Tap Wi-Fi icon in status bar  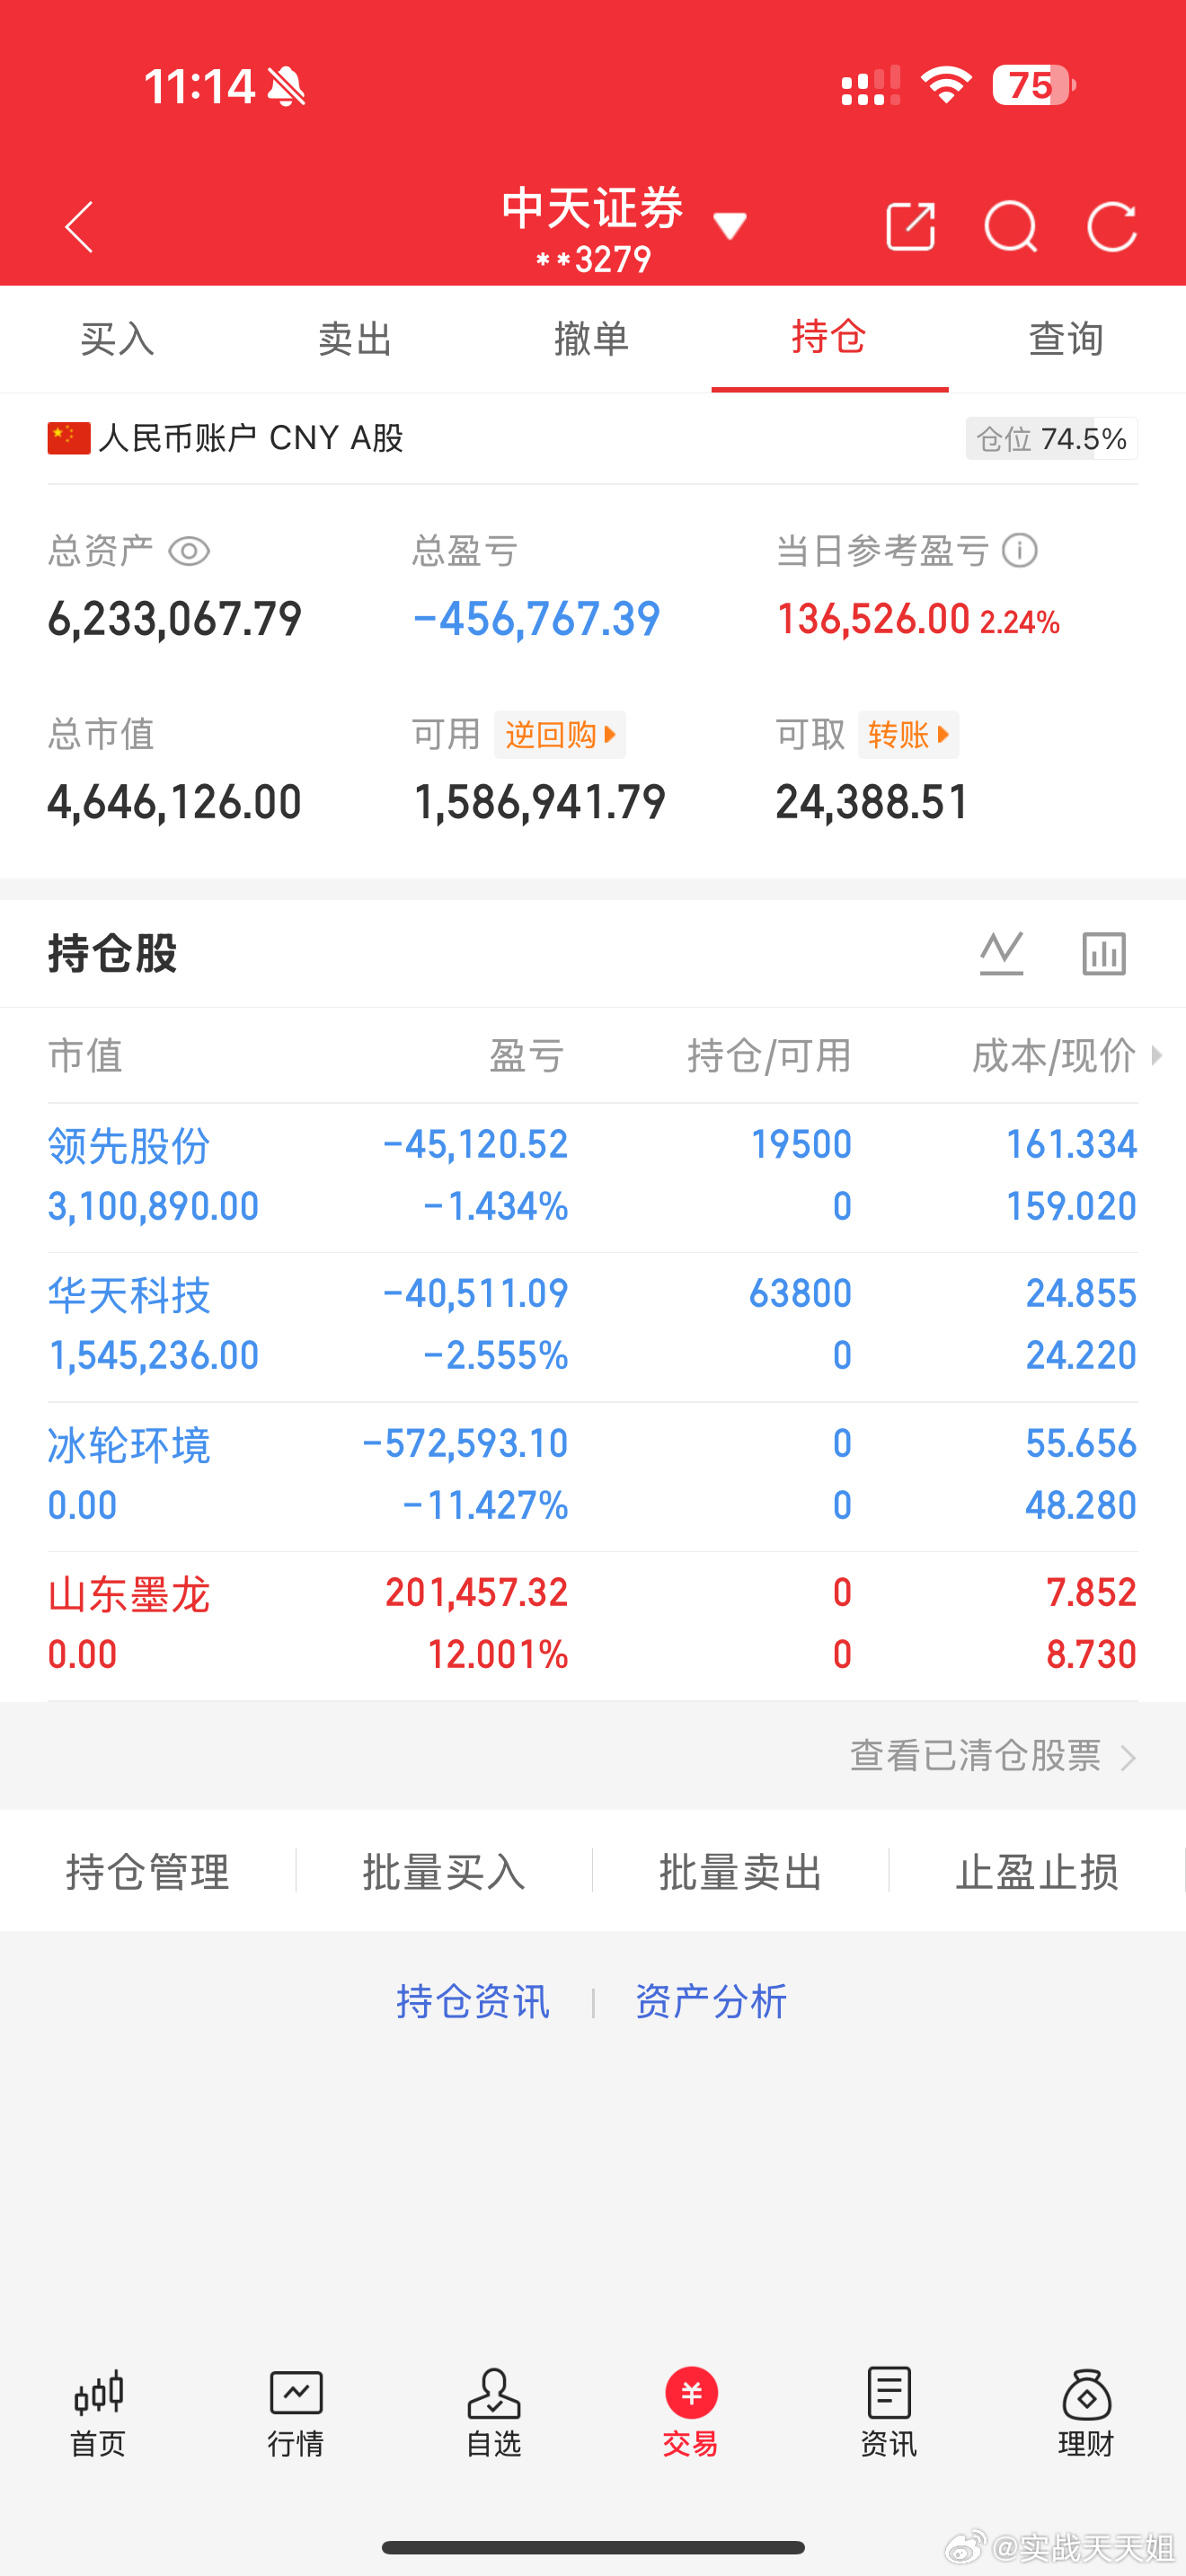click(x=946, y=85)
